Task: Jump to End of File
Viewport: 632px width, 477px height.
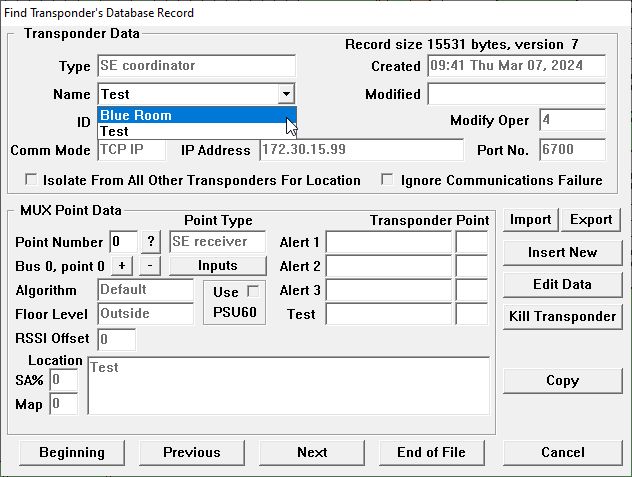Action: (431, 452)
